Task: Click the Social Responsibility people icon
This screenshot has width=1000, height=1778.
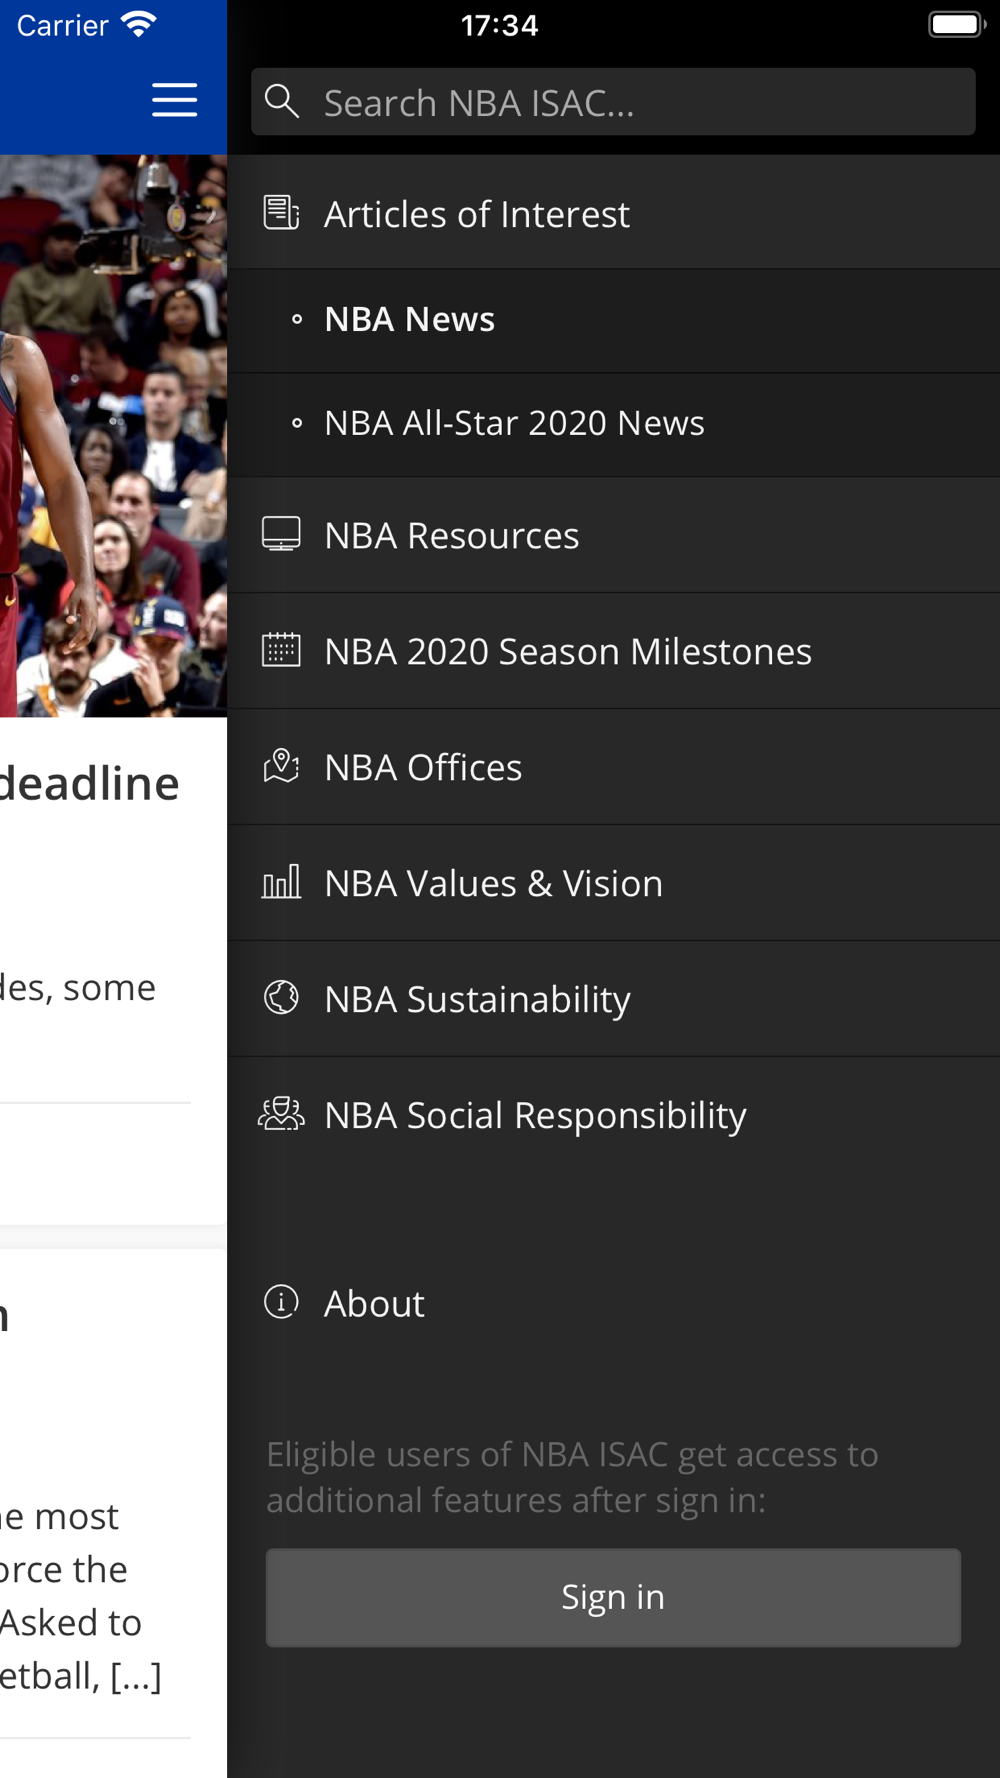Action: [x=281, y=1113]
